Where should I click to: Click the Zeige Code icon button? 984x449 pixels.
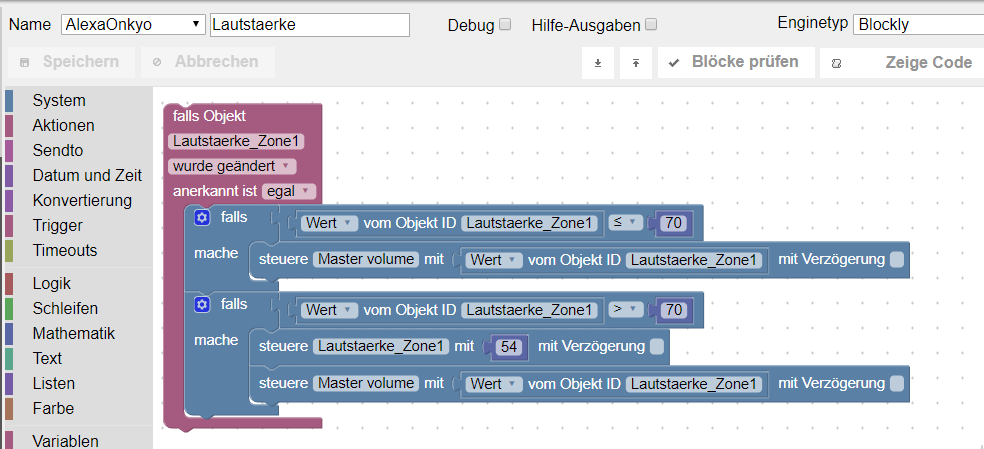click(x=902, y=63)
